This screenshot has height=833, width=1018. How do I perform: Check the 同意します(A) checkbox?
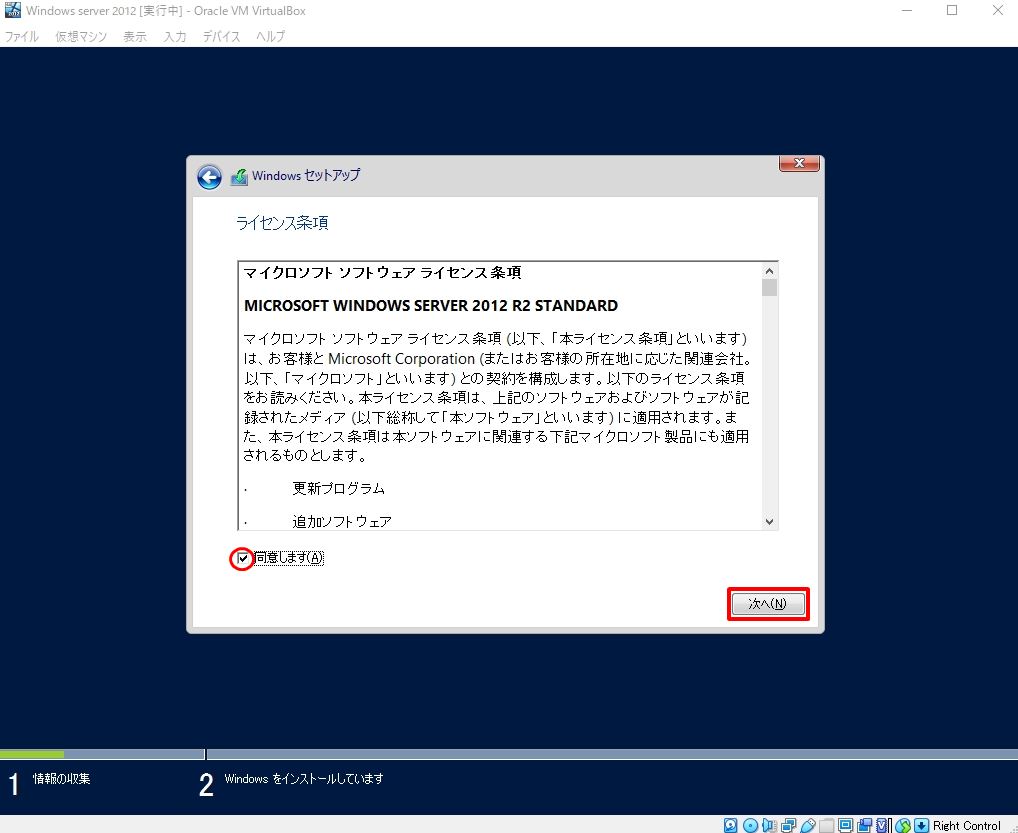pyautogui.click(x=243, y=558)
